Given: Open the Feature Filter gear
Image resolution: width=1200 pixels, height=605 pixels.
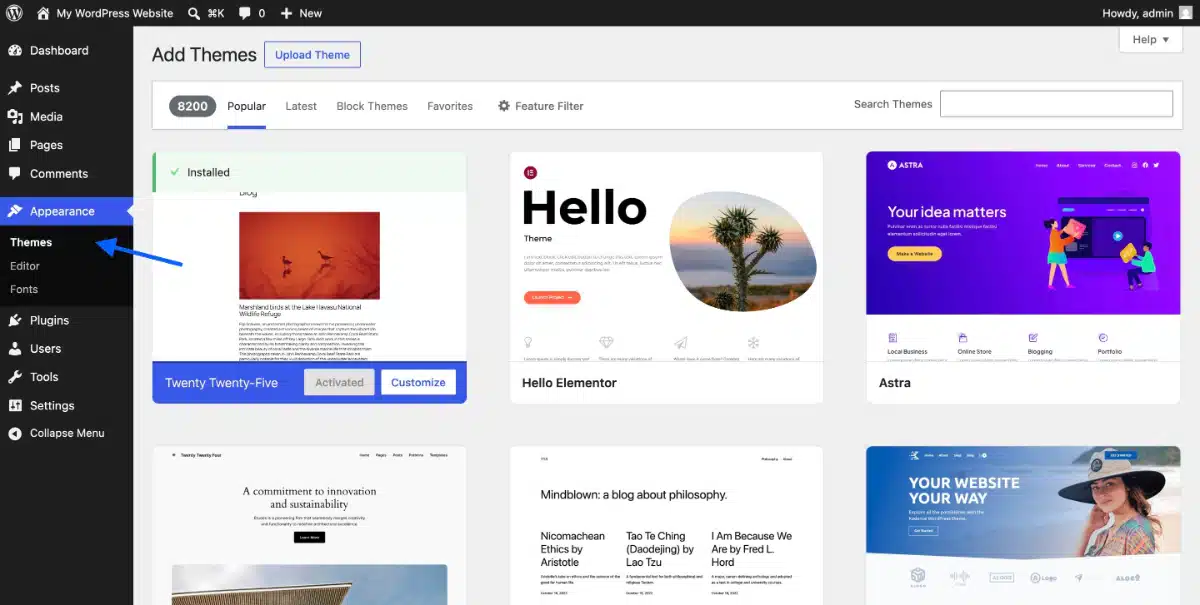Looking at the screenshot, I should [540, 106].
